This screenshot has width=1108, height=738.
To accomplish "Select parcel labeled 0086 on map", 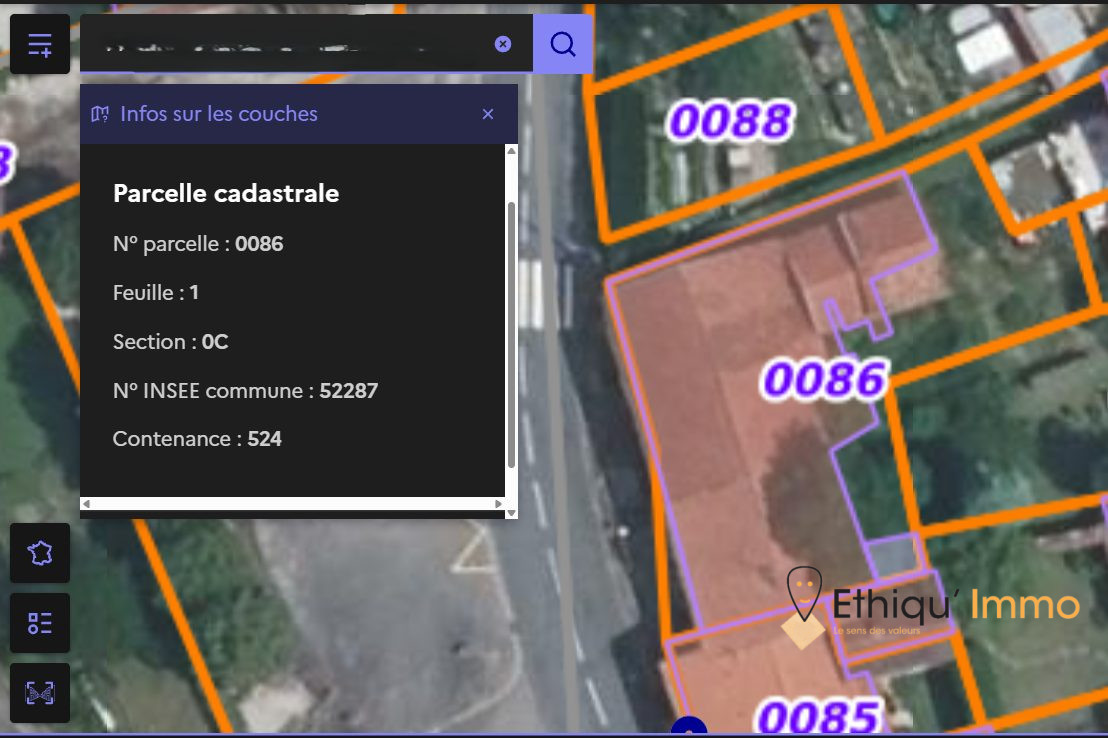I will (825, 379).
